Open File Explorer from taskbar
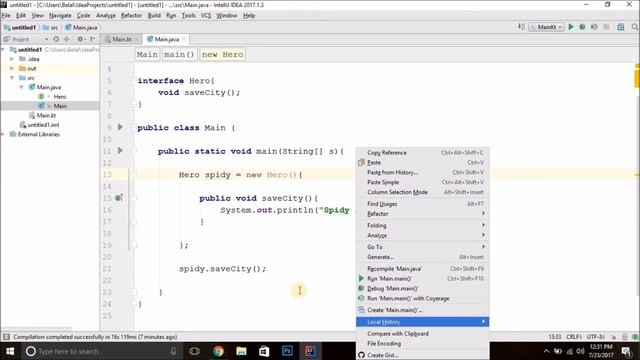The width and height of the screenshot is (640, 360). [x=241, y=351]
